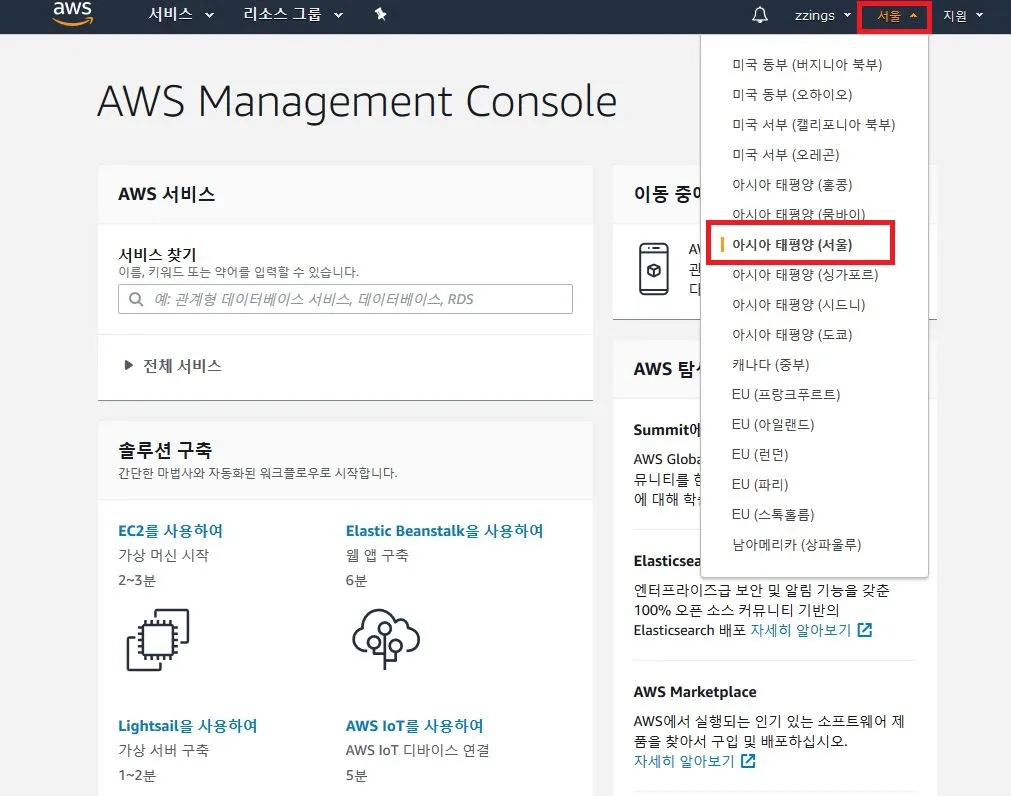Viewport: 1011px width, 796px height.
Task: Open the 지원 support menu
Action: tap(963, 15)
